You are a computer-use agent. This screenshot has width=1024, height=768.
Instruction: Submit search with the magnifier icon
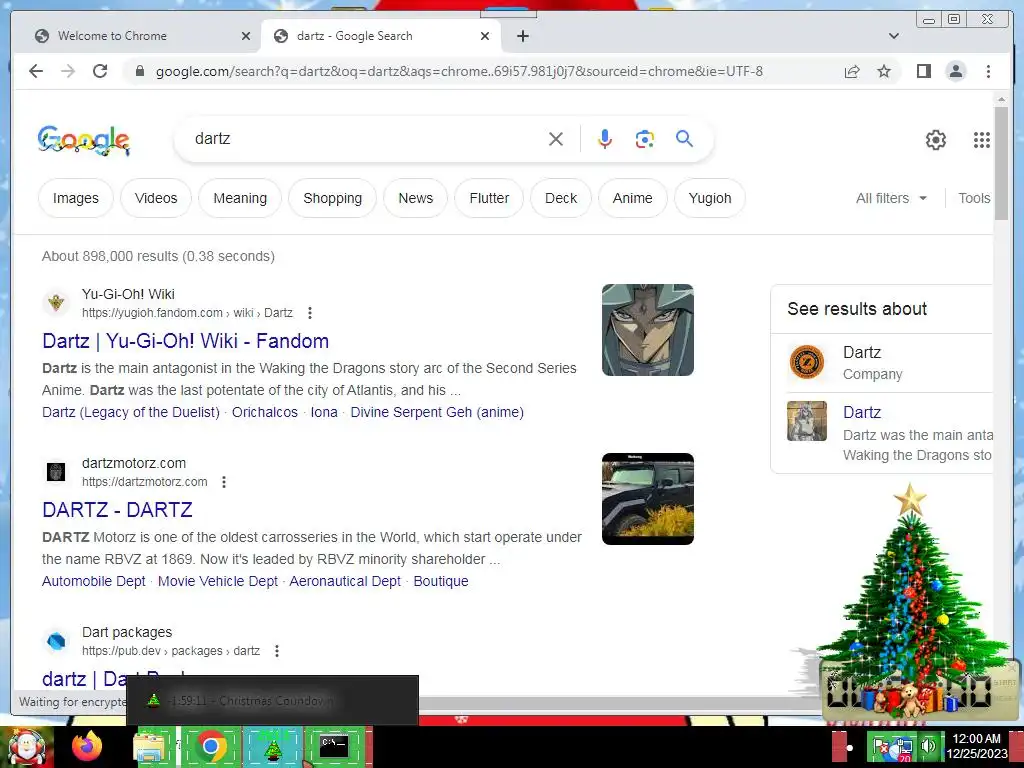point(684,138)
